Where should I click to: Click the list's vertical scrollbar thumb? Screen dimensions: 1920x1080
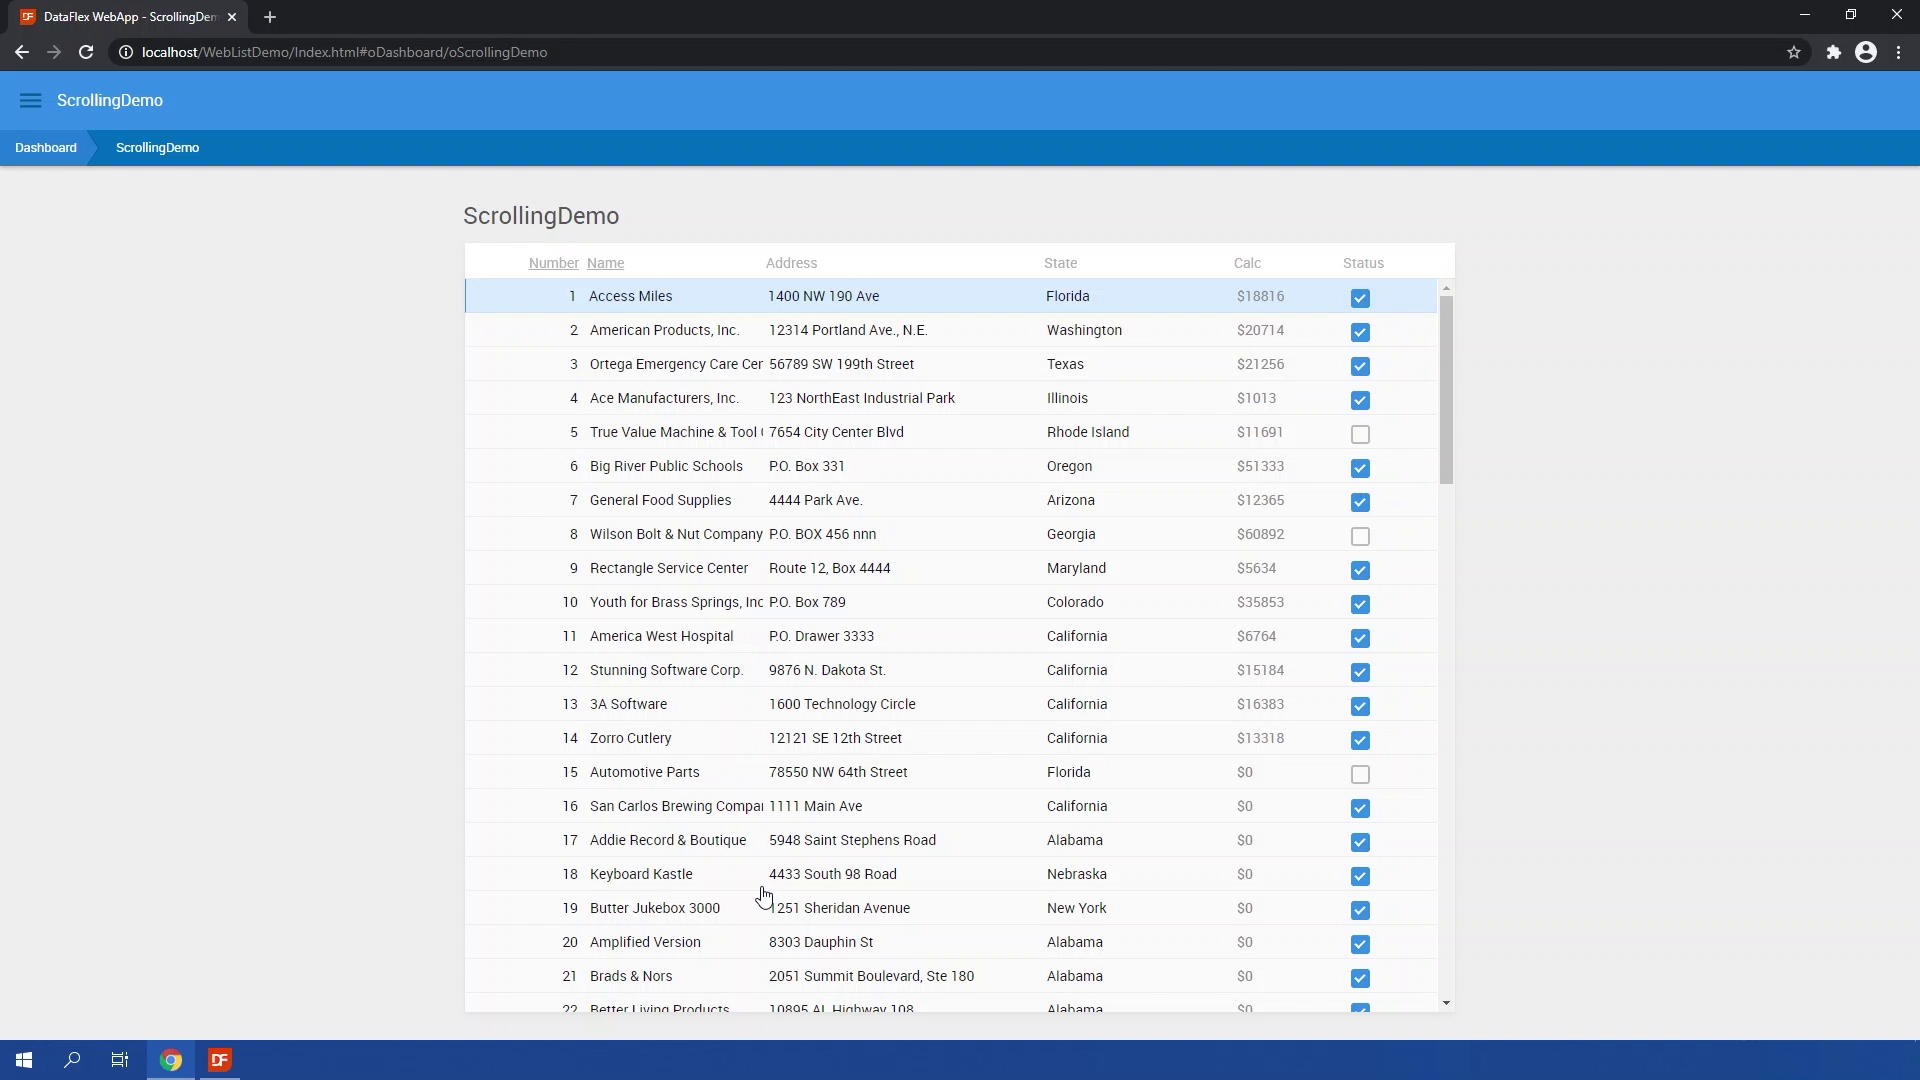pyautogui.click(x=1446, y=390)
